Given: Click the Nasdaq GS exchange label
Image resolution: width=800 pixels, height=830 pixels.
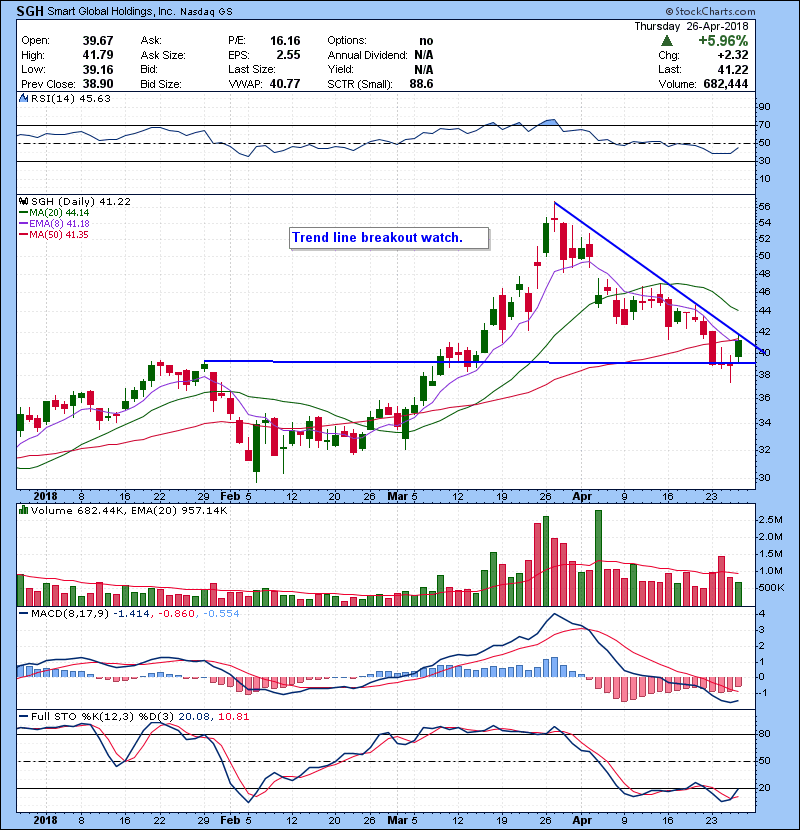Looking at the screenshot, I should coord(206,11).
